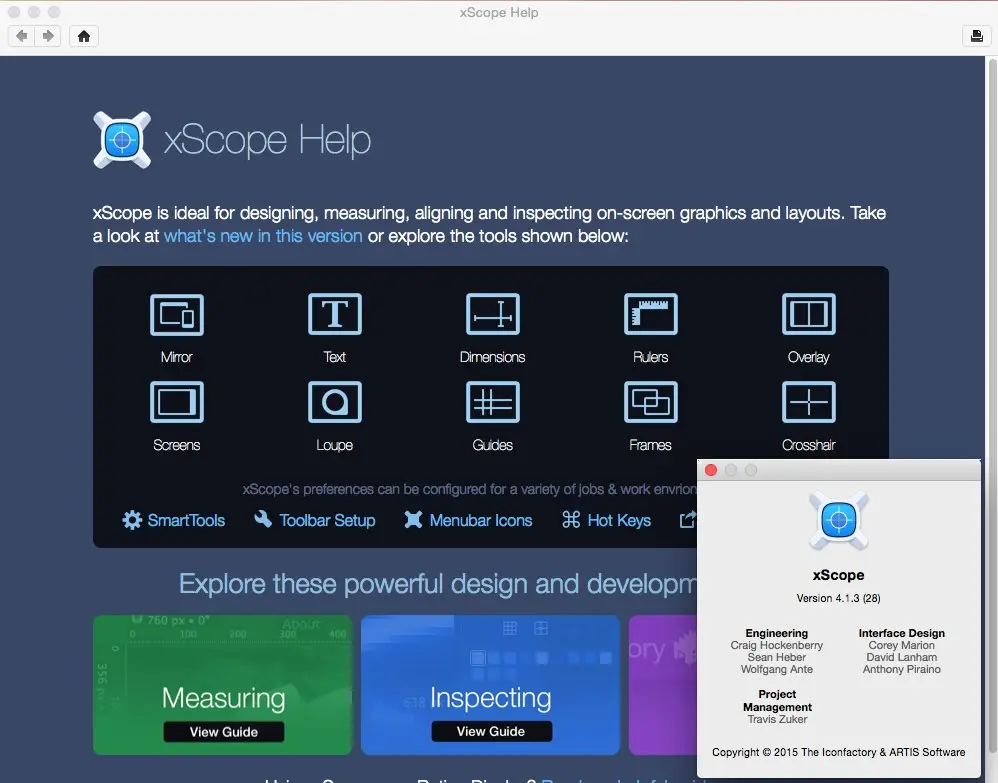Click the share icon beside Hot Keys
Viewport: 998px width, 783px height.
[x=687, y=520]
